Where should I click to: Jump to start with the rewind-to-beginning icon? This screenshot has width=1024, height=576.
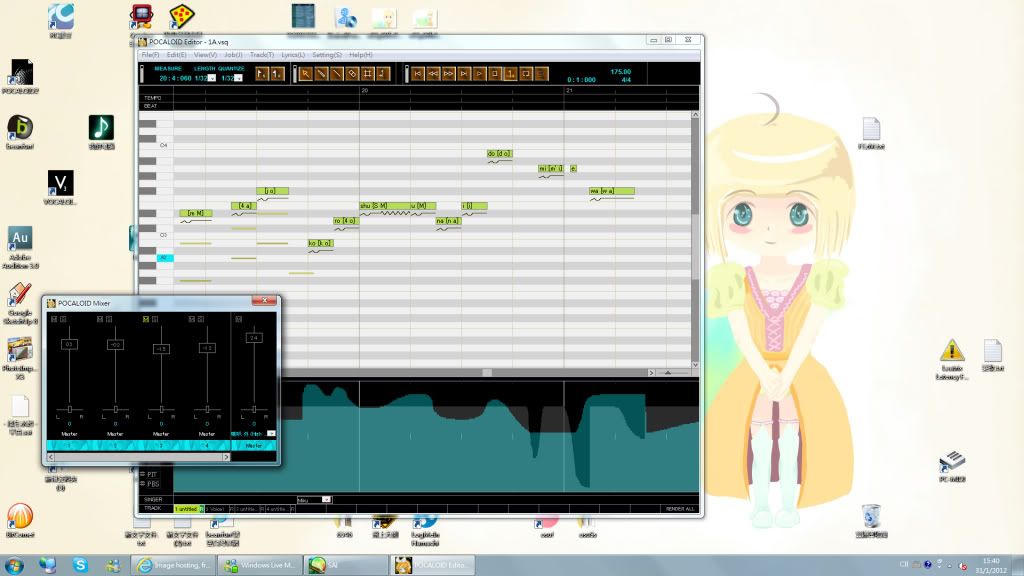click(418, 74)
